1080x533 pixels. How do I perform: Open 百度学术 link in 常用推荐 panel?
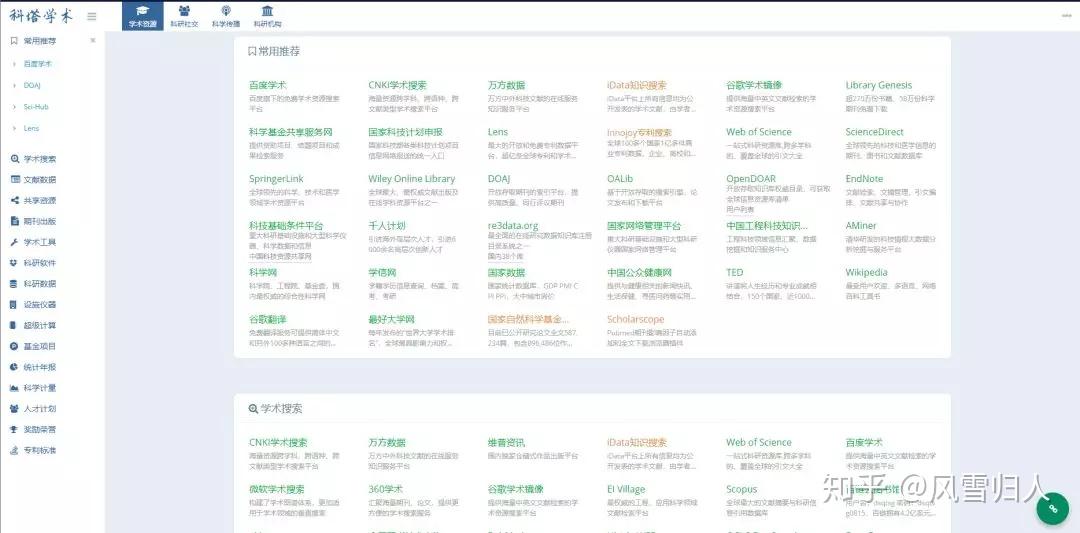[x=268, y=85]
